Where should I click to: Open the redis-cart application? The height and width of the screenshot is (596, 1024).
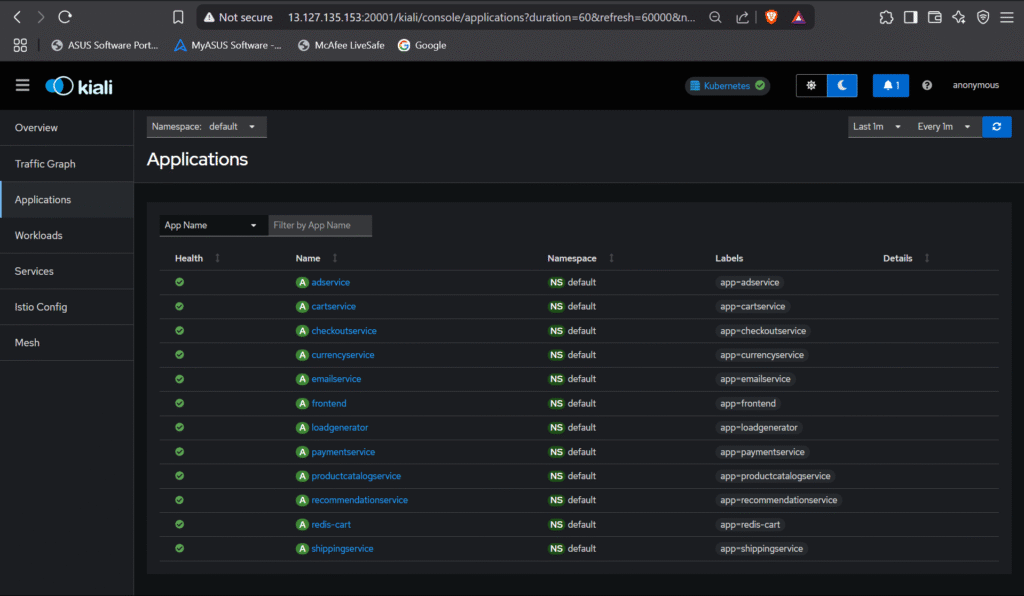tap(331, 524)
